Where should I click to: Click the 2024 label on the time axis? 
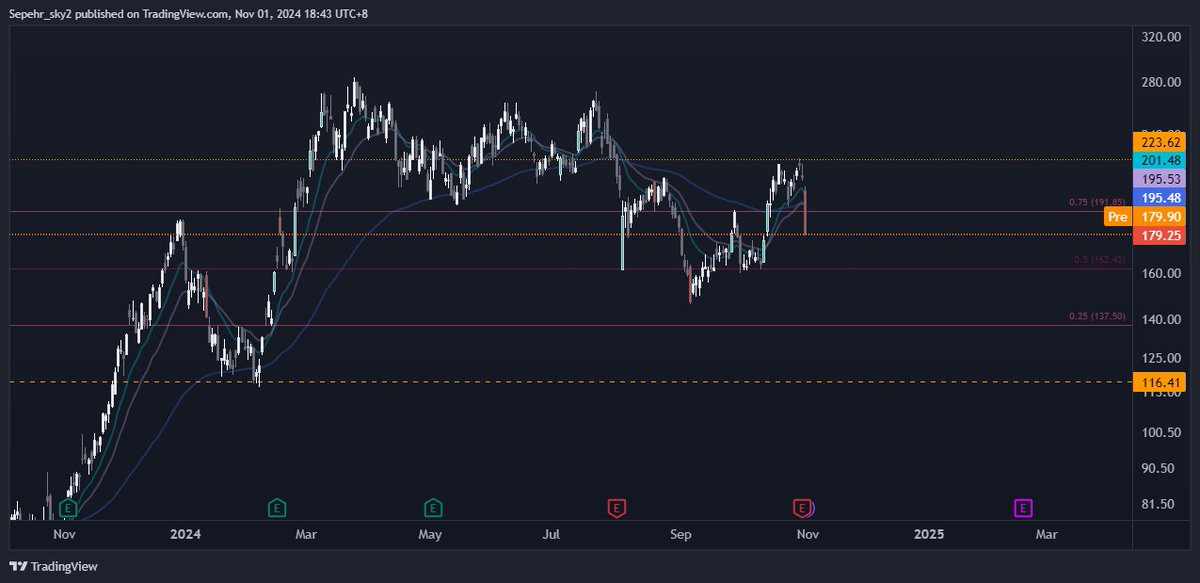(x=186, y=535)
